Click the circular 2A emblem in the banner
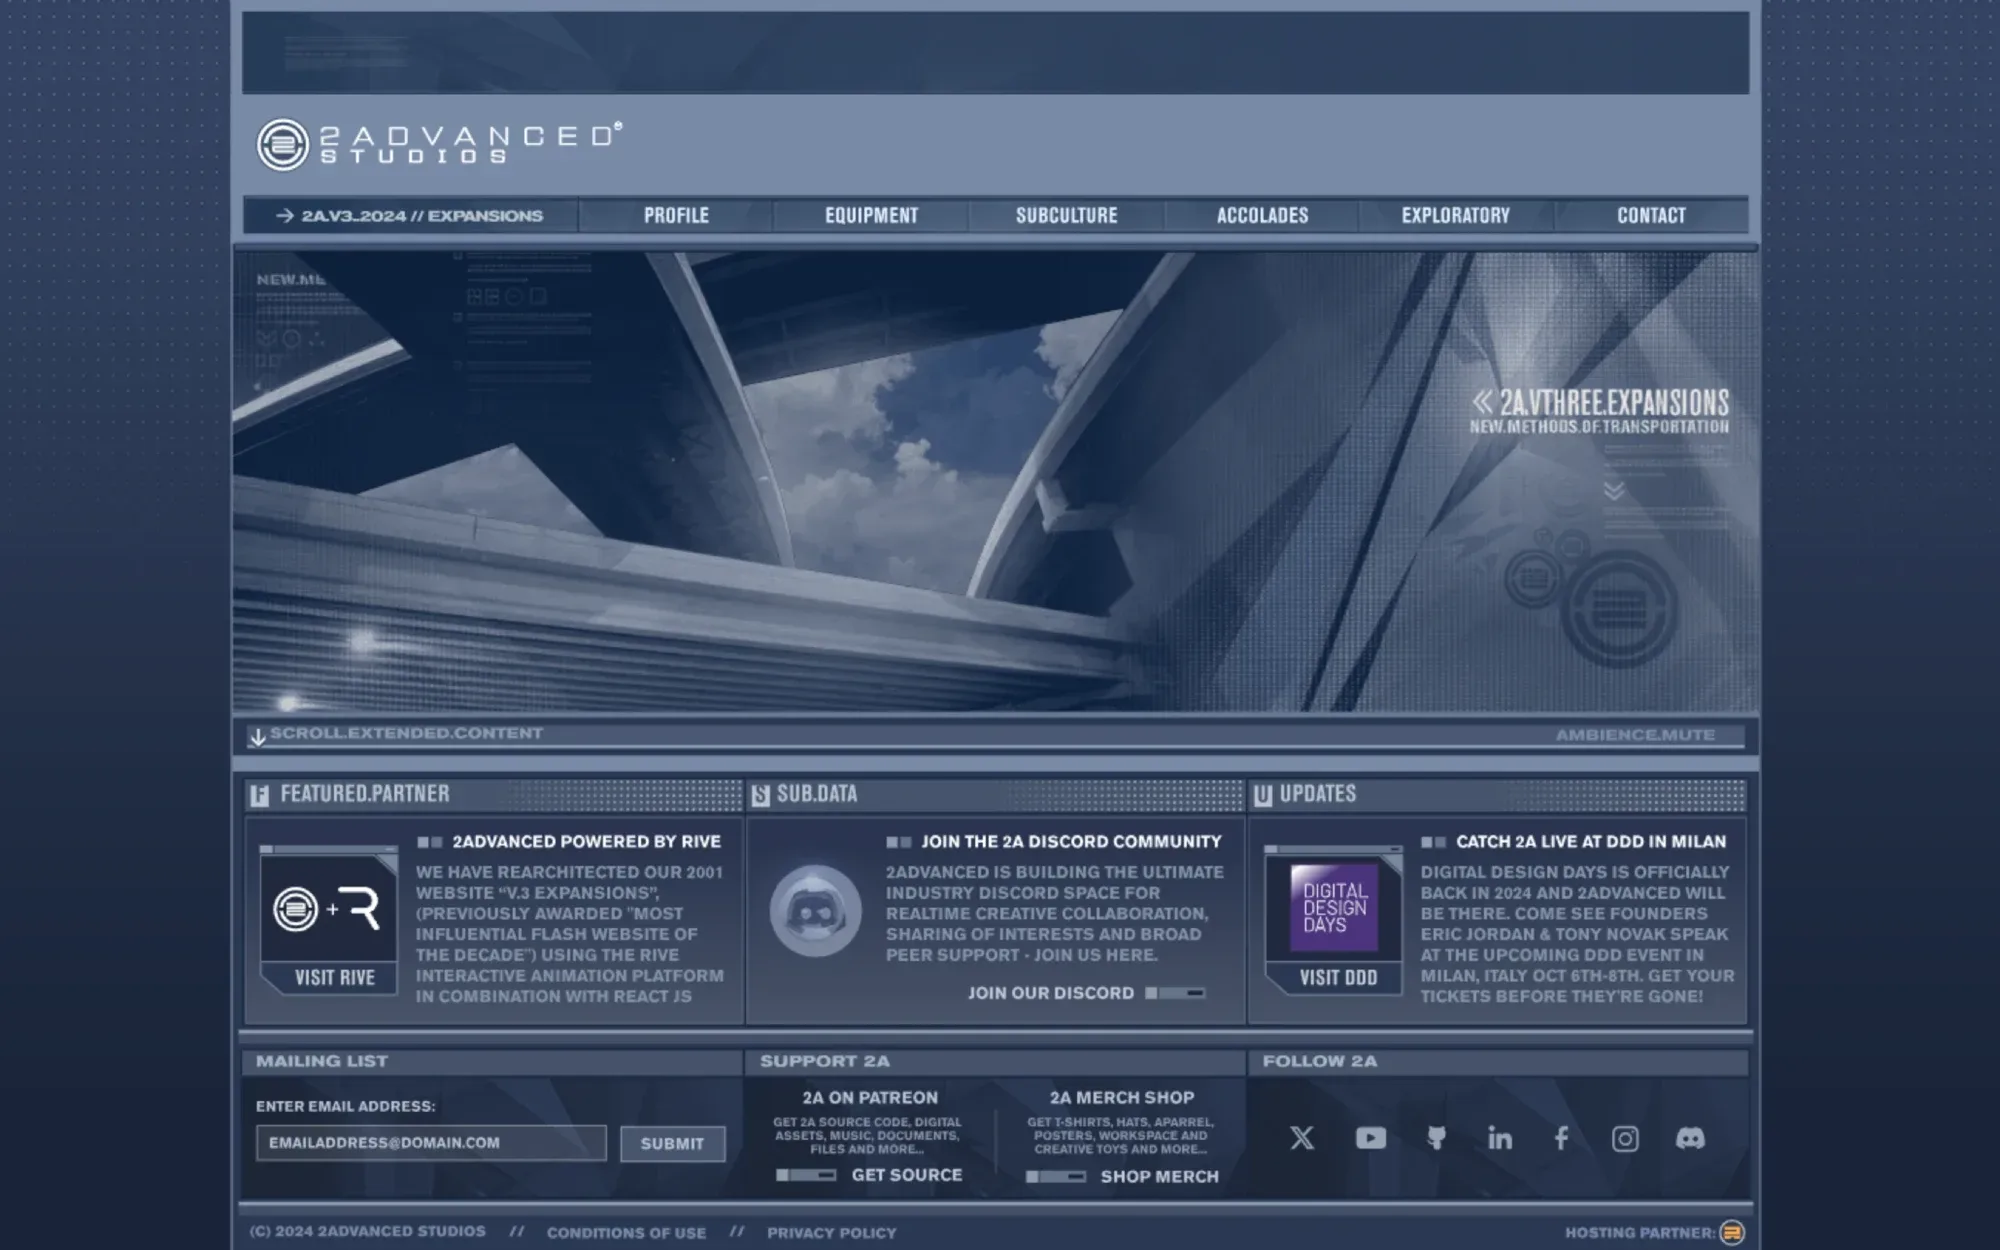The image size is (2000, 1250). 1618,609
